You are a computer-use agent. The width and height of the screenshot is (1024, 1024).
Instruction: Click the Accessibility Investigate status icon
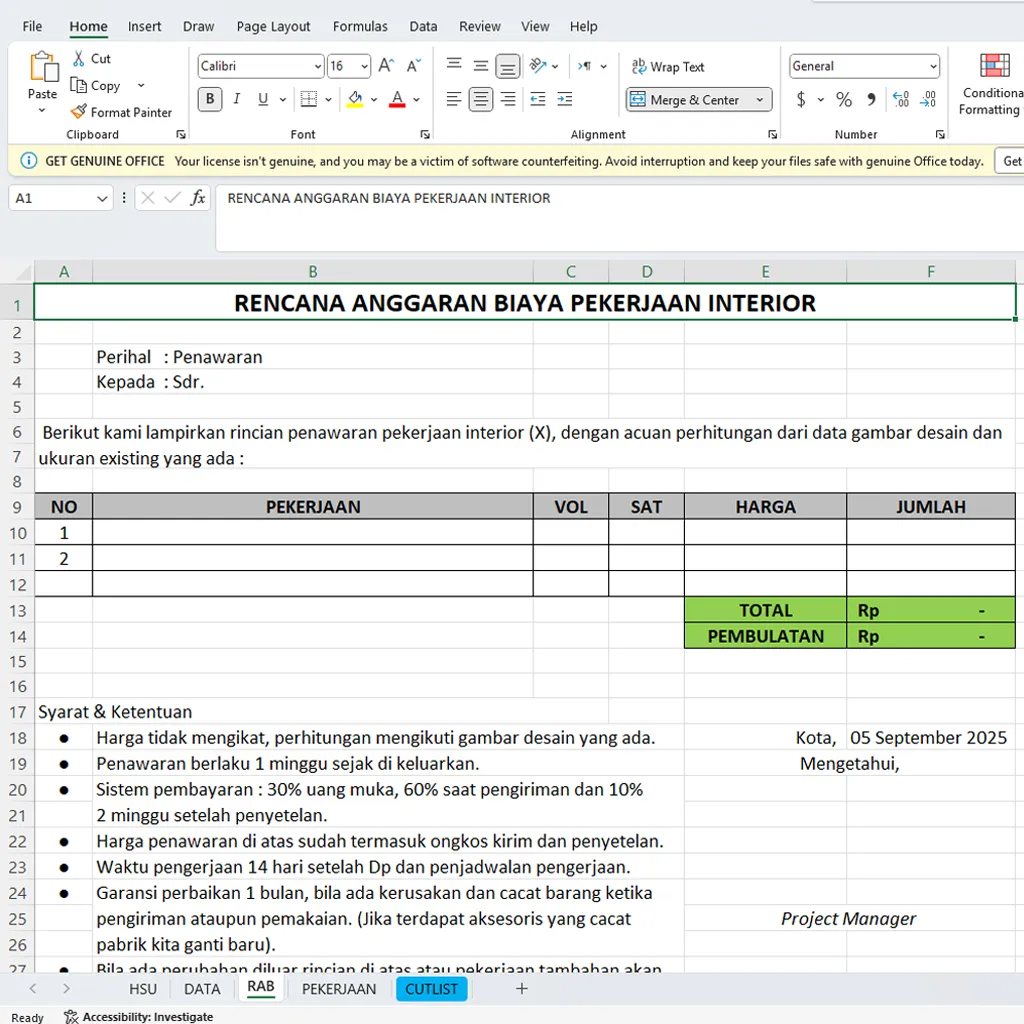point(71,1016)
